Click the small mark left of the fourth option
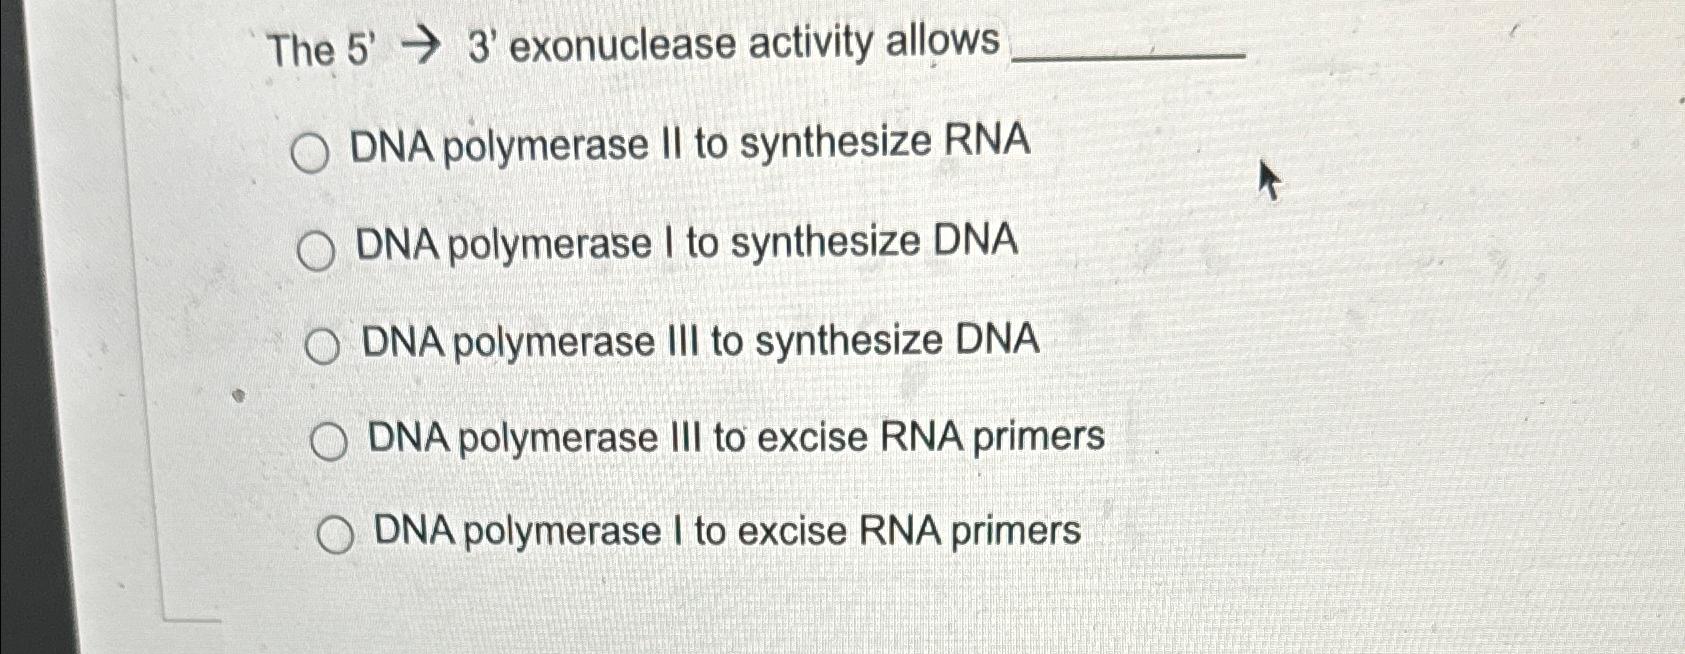 [237, 394]
